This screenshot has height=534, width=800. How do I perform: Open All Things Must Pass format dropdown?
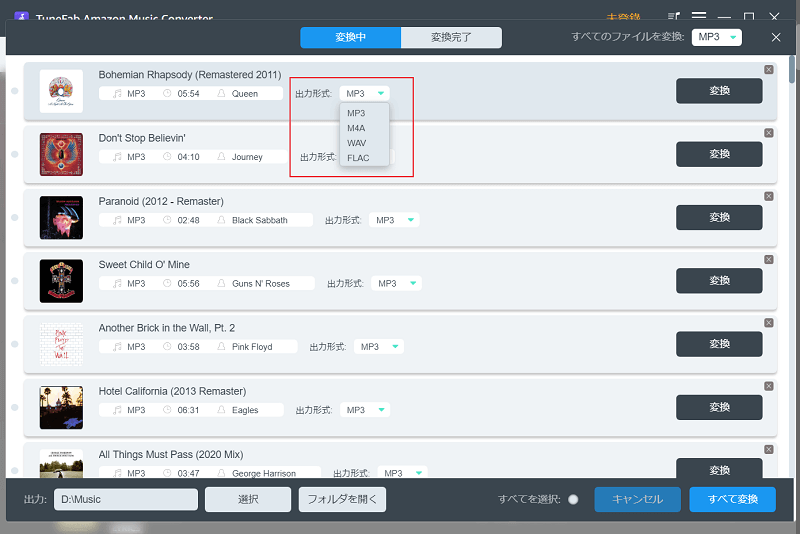[402, 473]
